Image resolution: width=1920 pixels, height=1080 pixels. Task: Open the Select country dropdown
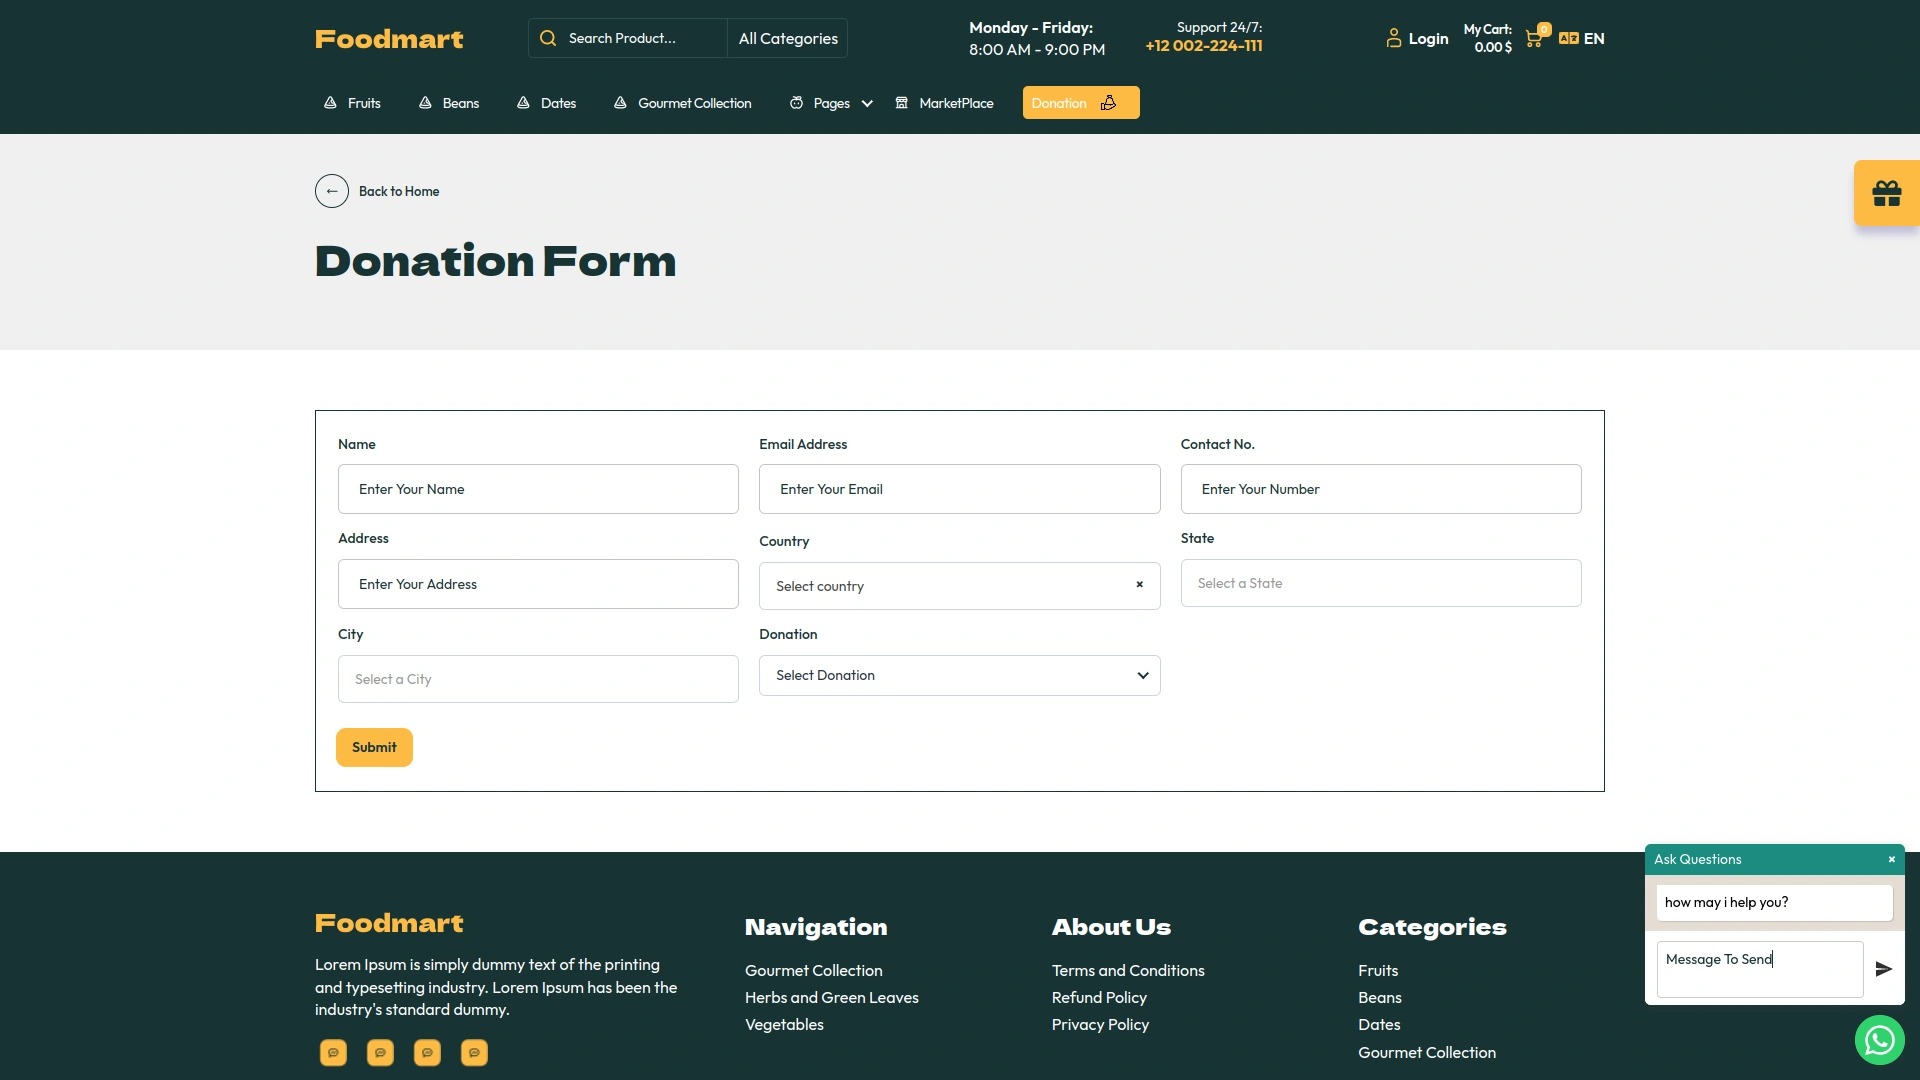click(x=945, y=586)
